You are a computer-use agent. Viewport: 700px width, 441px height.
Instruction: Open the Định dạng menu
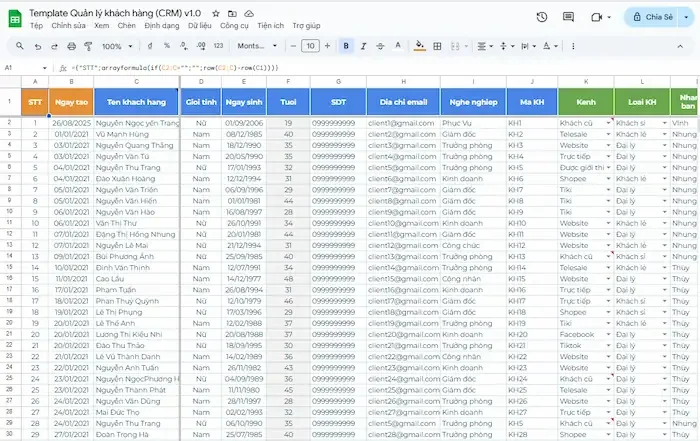pyautogui.click(x=162, y=25)
